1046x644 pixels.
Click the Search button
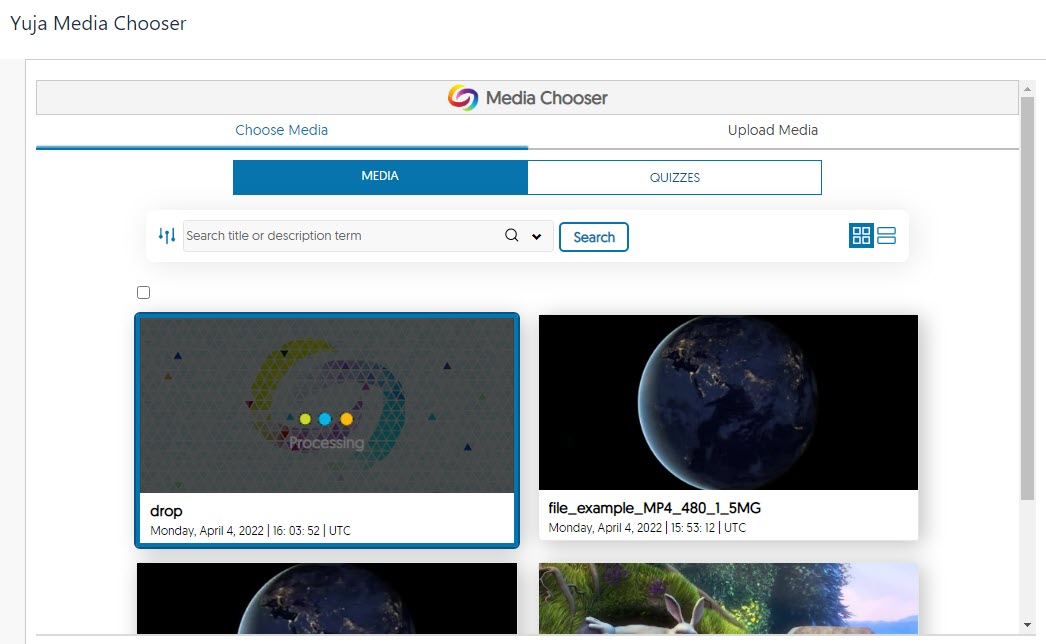pyautogui.click(x=594, y=237)
